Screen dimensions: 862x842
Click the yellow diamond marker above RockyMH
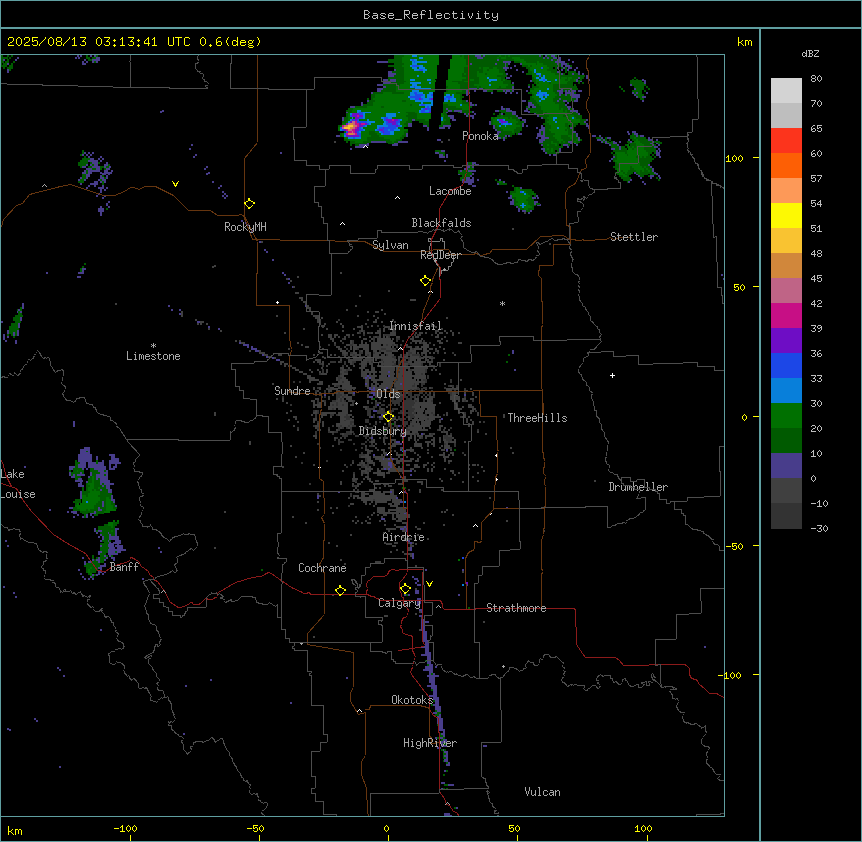pos(250,204)
